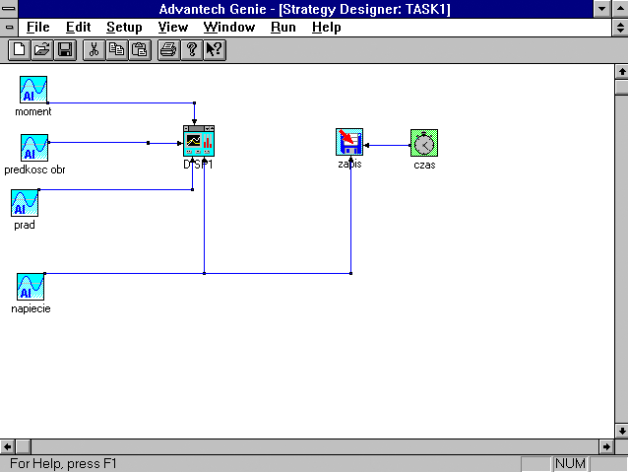This screenshot has height=472, width=629.
Task: Select the 'moment' analog input block
Action: tap(34, 90)
